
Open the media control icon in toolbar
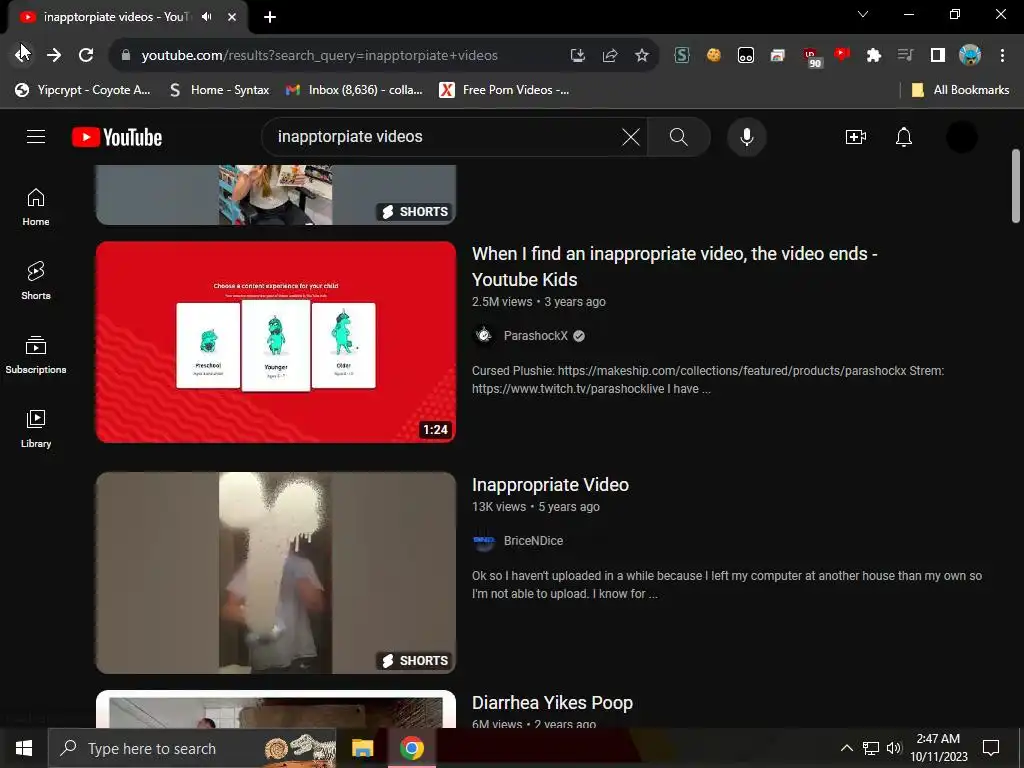tap(905, 55)
